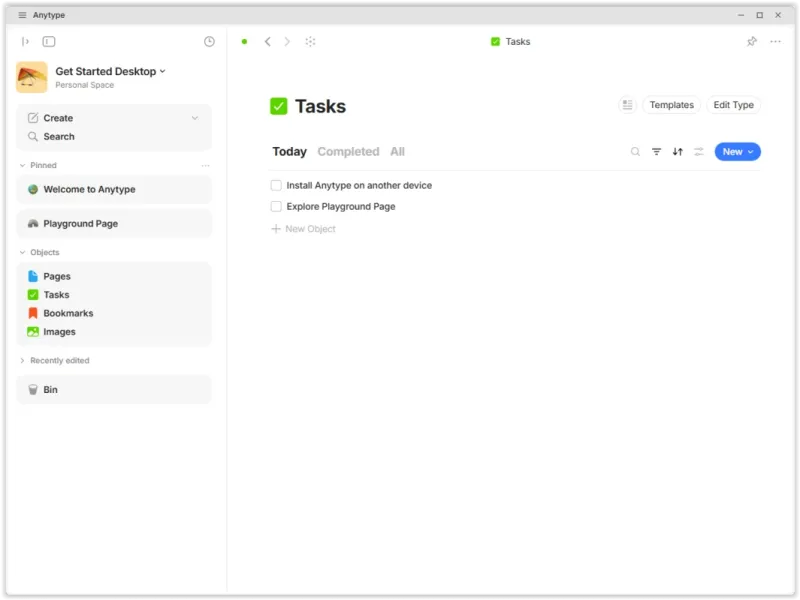Open the history clock icon in the sidebar

coord(209,41)
